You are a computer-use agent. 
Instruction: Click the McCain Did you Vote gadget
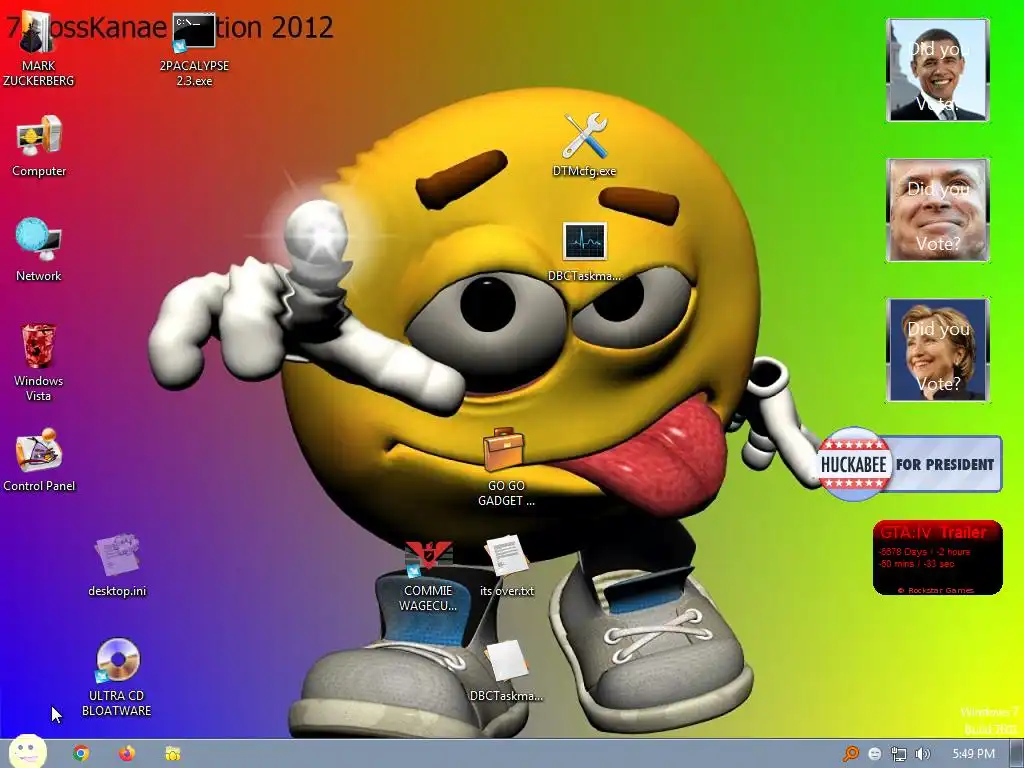(938, 210)
